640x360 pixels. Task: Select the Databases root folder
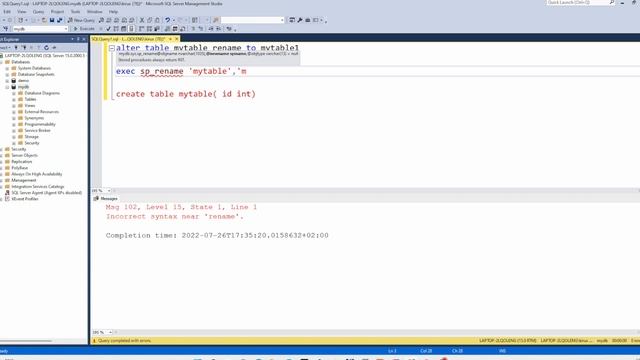(x=20, y=62)
